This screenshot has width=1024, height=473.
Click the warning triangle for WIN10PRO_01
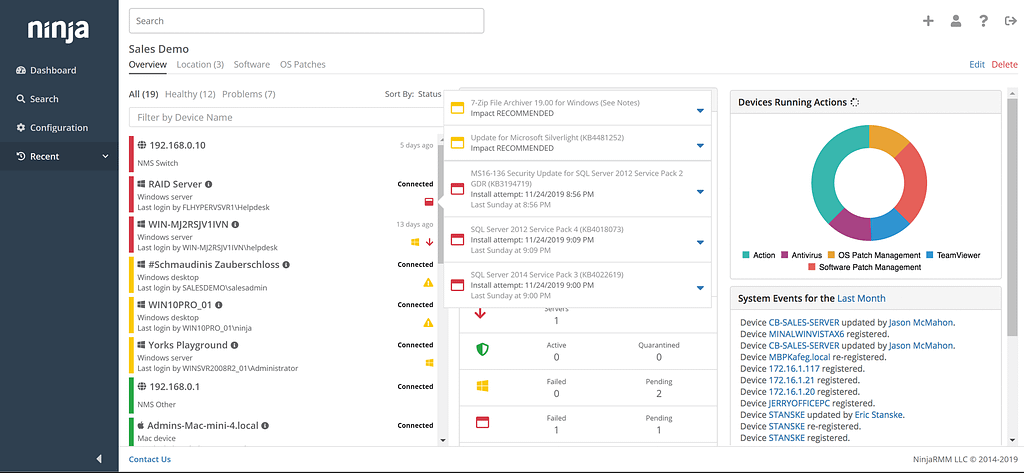tap(428, 323)
